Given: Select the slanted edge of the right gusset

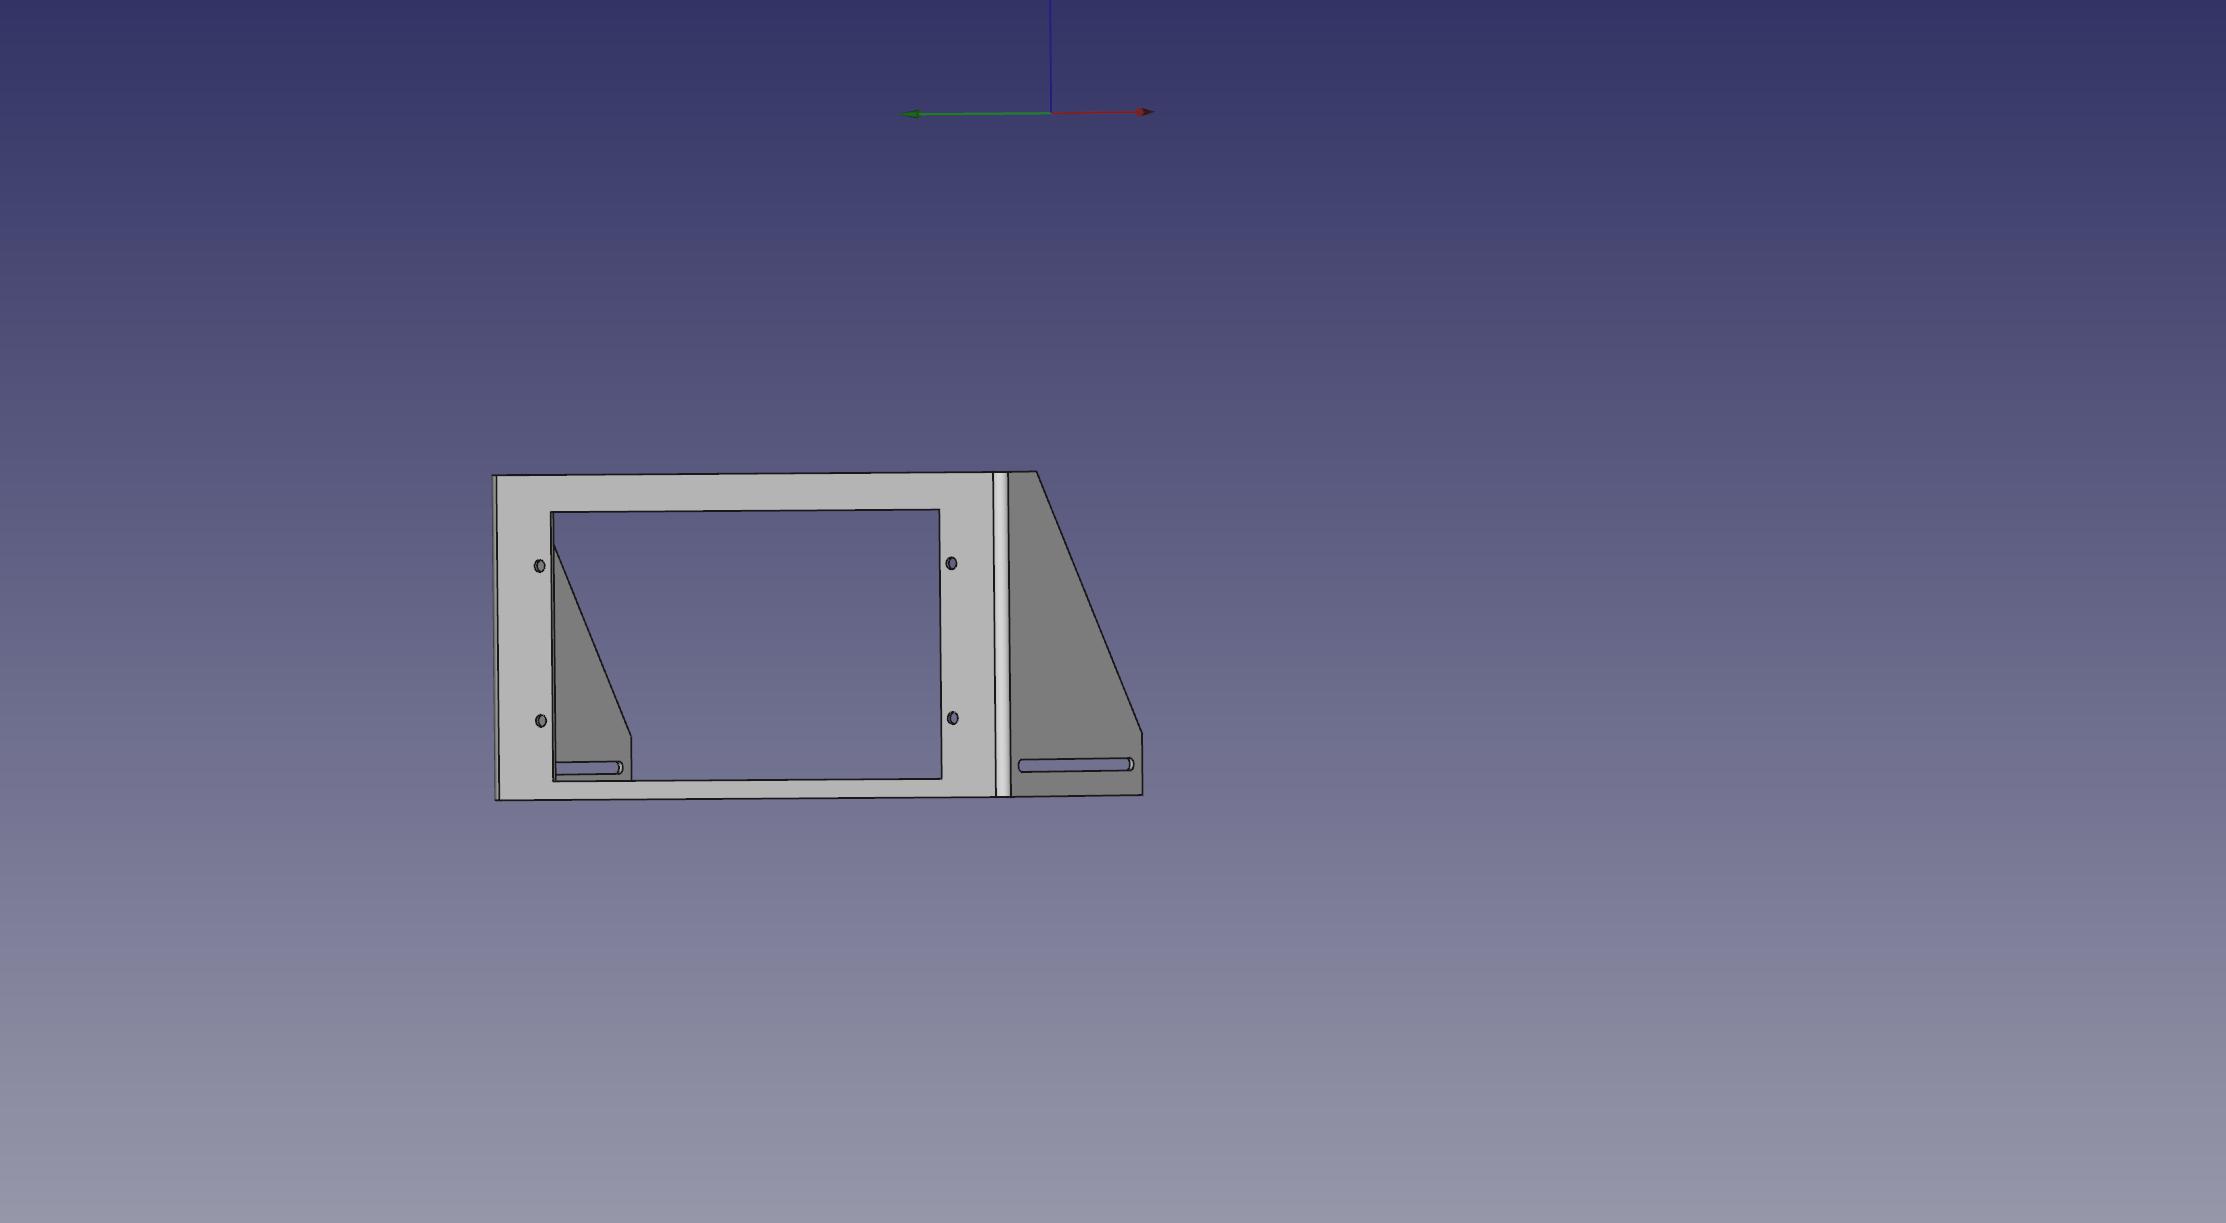Looking at the screenshot, I should [1089, 601].
